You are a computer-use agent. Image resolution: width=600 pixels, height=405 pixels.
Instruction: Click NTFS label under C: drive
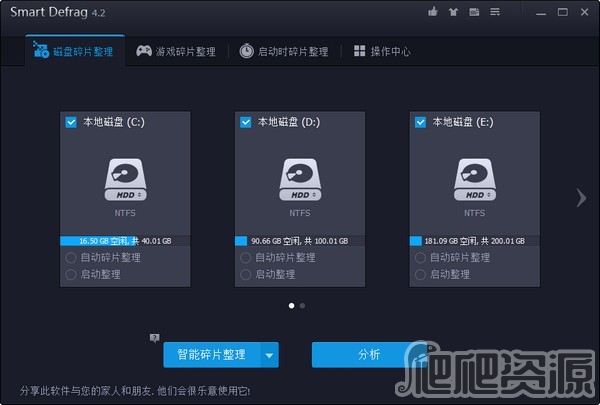coord(125,213)
